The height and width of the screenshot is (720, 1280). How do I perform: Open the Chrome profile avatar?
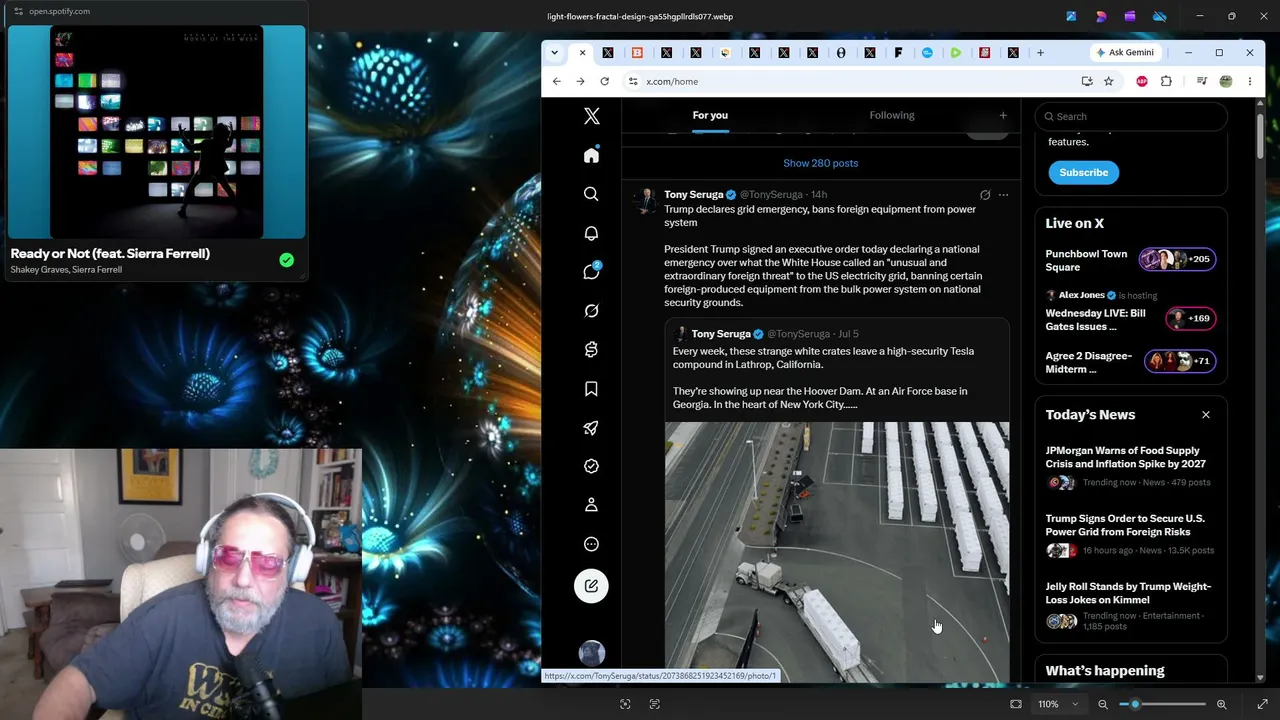1226,81
